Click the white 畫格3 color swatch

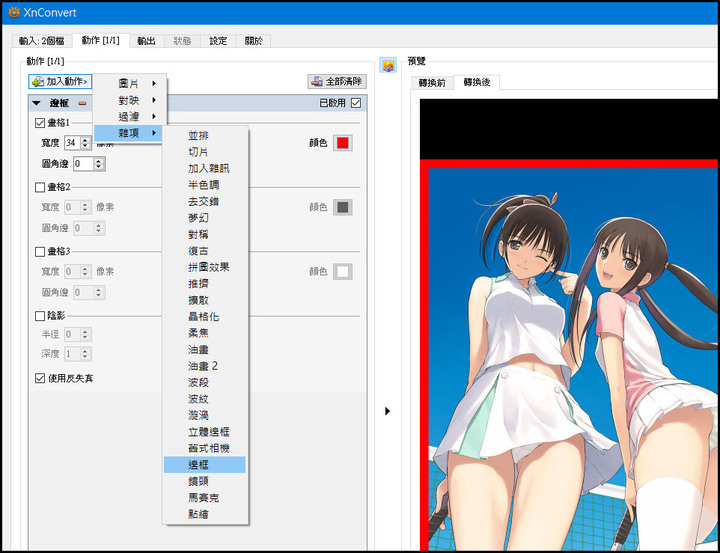343,271
